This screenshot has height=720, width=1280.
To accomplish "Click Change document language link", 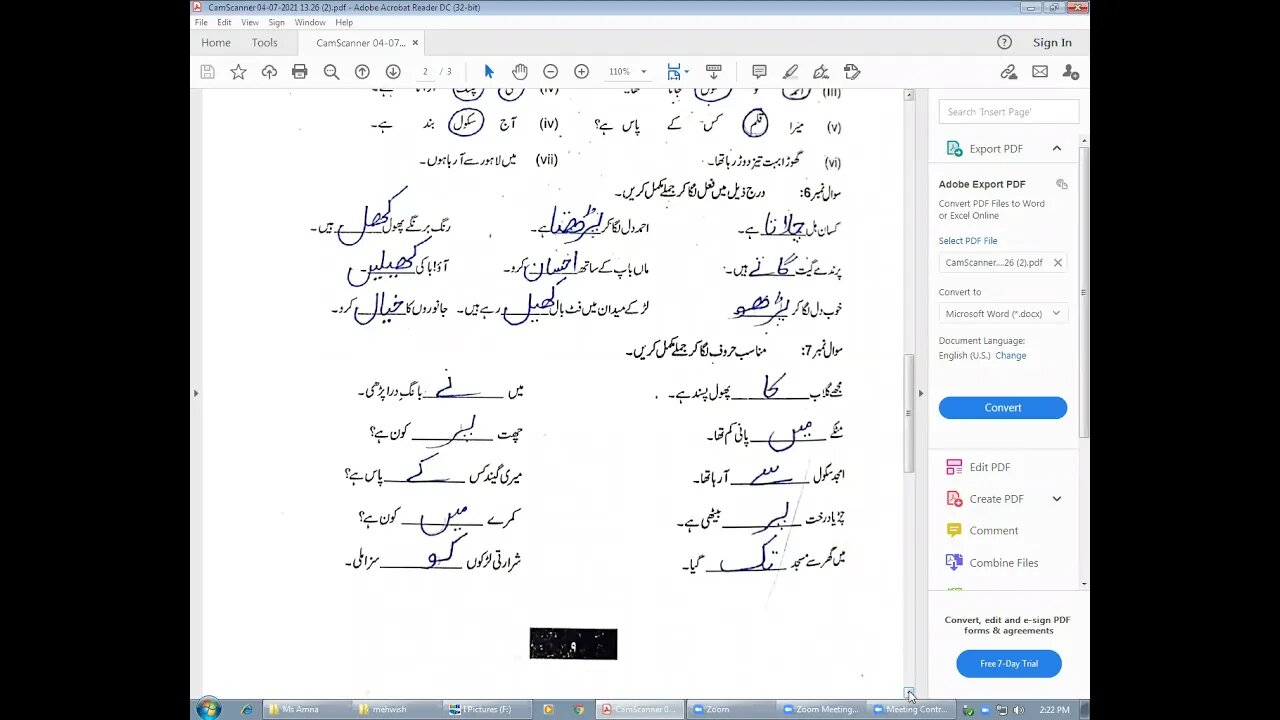I will 1010,356.
